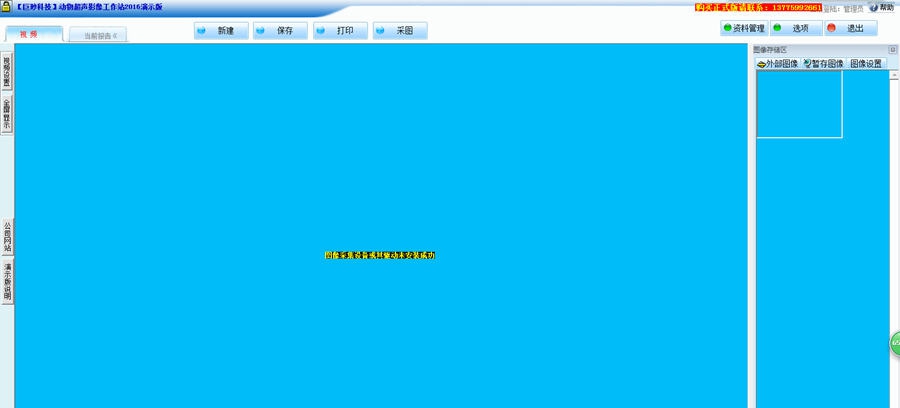This screenshot has height=408, width=900.
Task: Open the 视频设置 vertical side tab
Action: 7,72
